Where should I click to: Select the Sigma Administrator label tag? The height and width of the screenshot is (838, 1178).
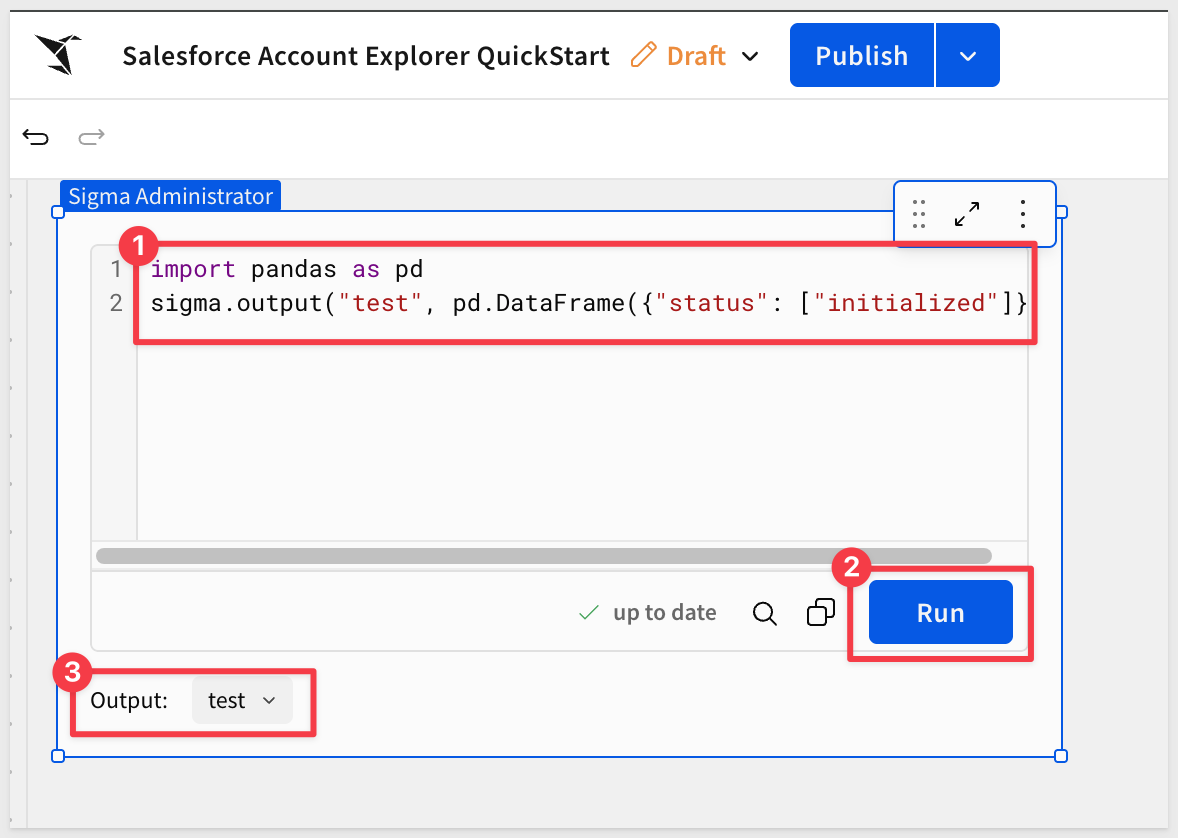(x=170, y=196)
